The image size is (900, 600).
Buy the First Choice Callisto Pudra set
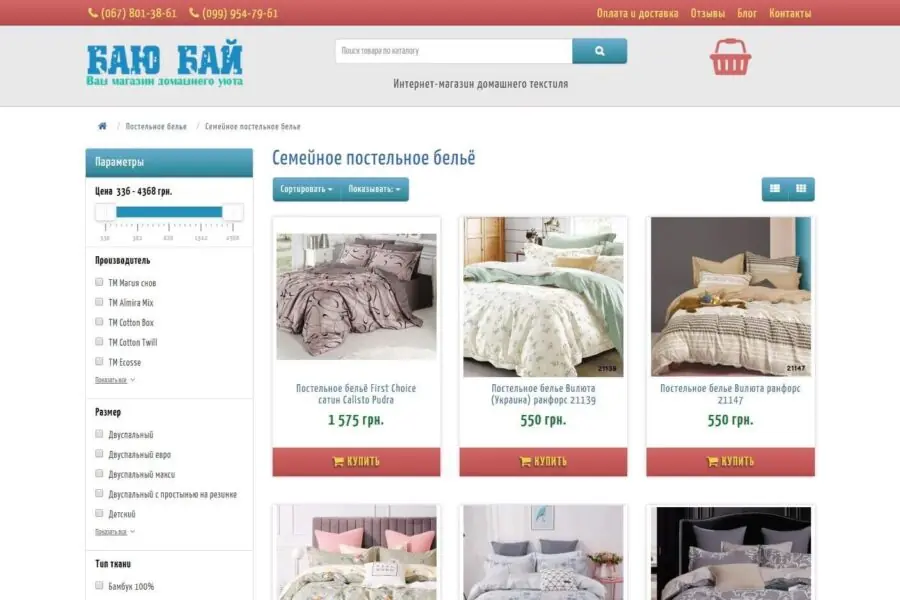point(356,462)
